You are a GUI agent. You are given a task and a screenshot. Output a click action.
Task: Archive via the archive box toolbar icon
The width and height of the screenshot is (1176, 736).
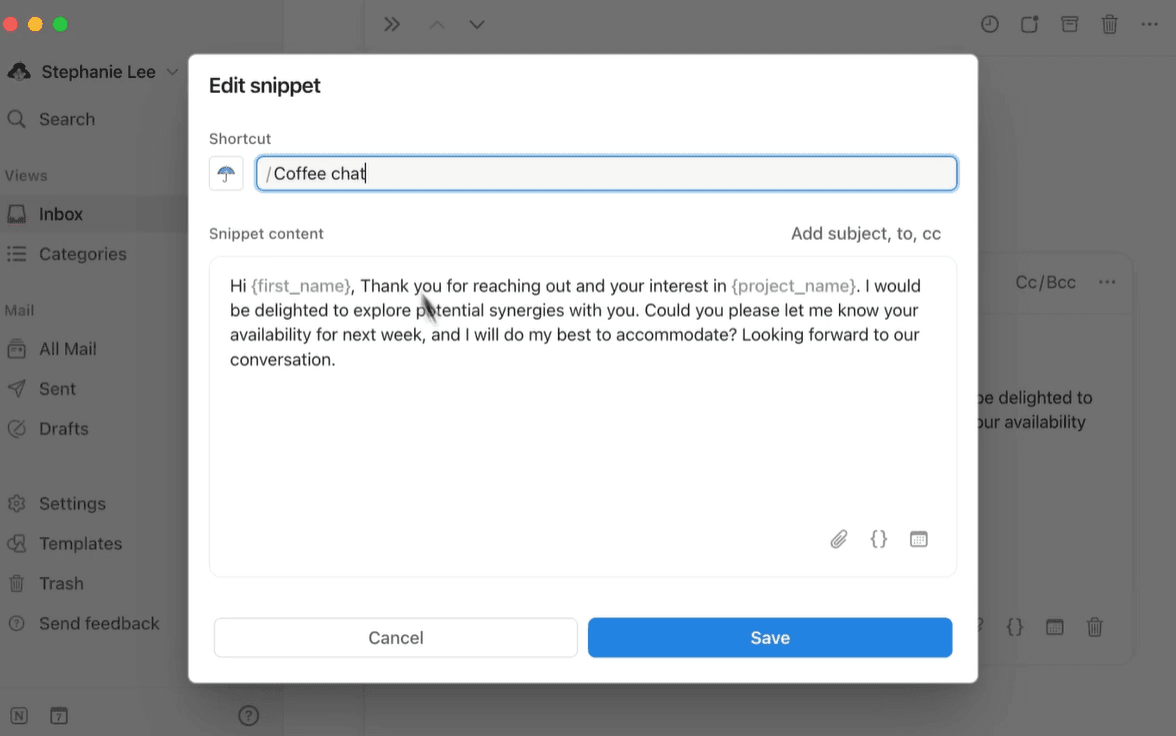click(1069, 23)
